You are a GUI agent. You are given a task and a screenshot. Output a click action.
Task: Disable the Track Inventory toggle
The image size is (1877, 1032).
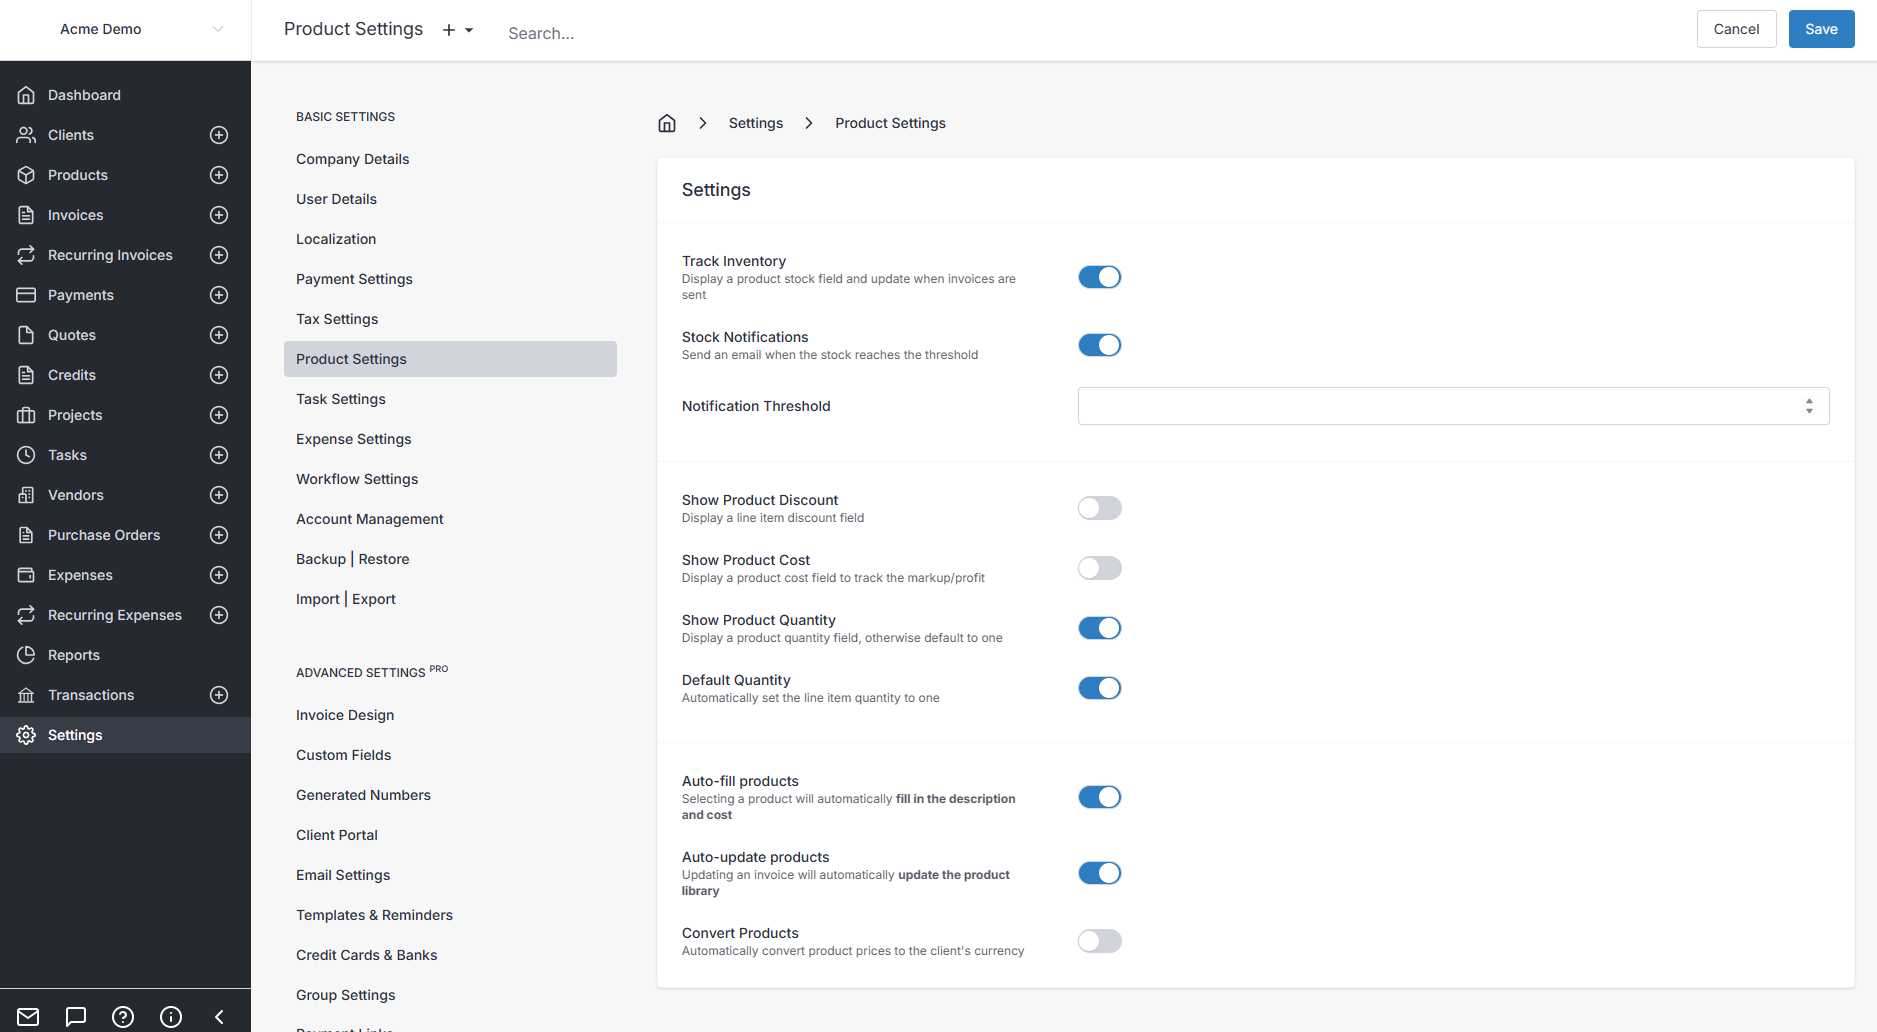(x=1099, y=277)
